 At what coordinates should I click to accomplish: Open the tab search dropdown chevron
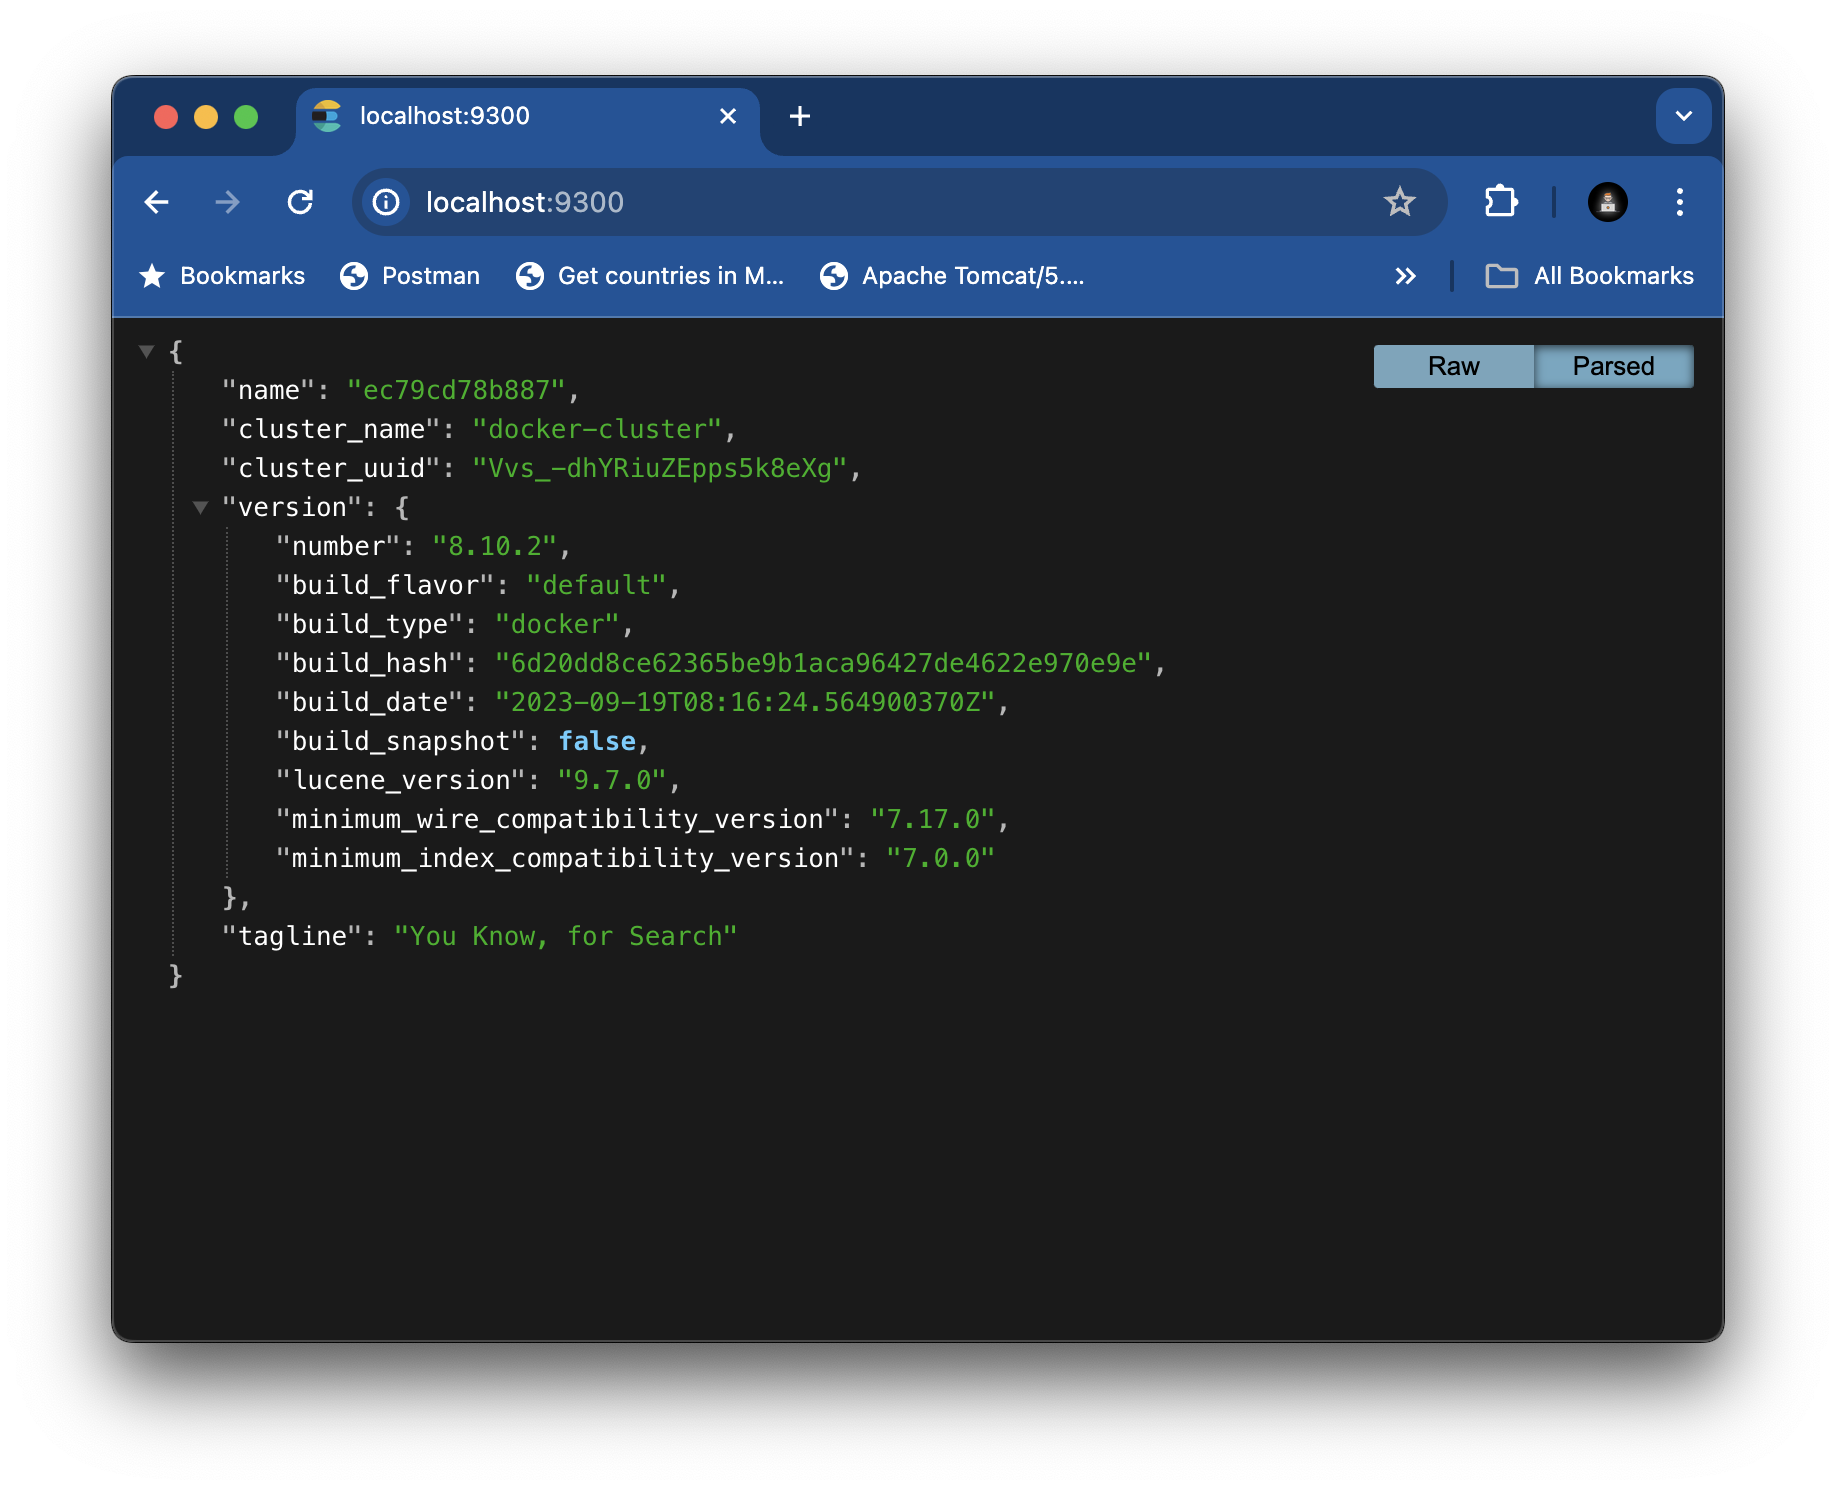tap(1683, 116)
